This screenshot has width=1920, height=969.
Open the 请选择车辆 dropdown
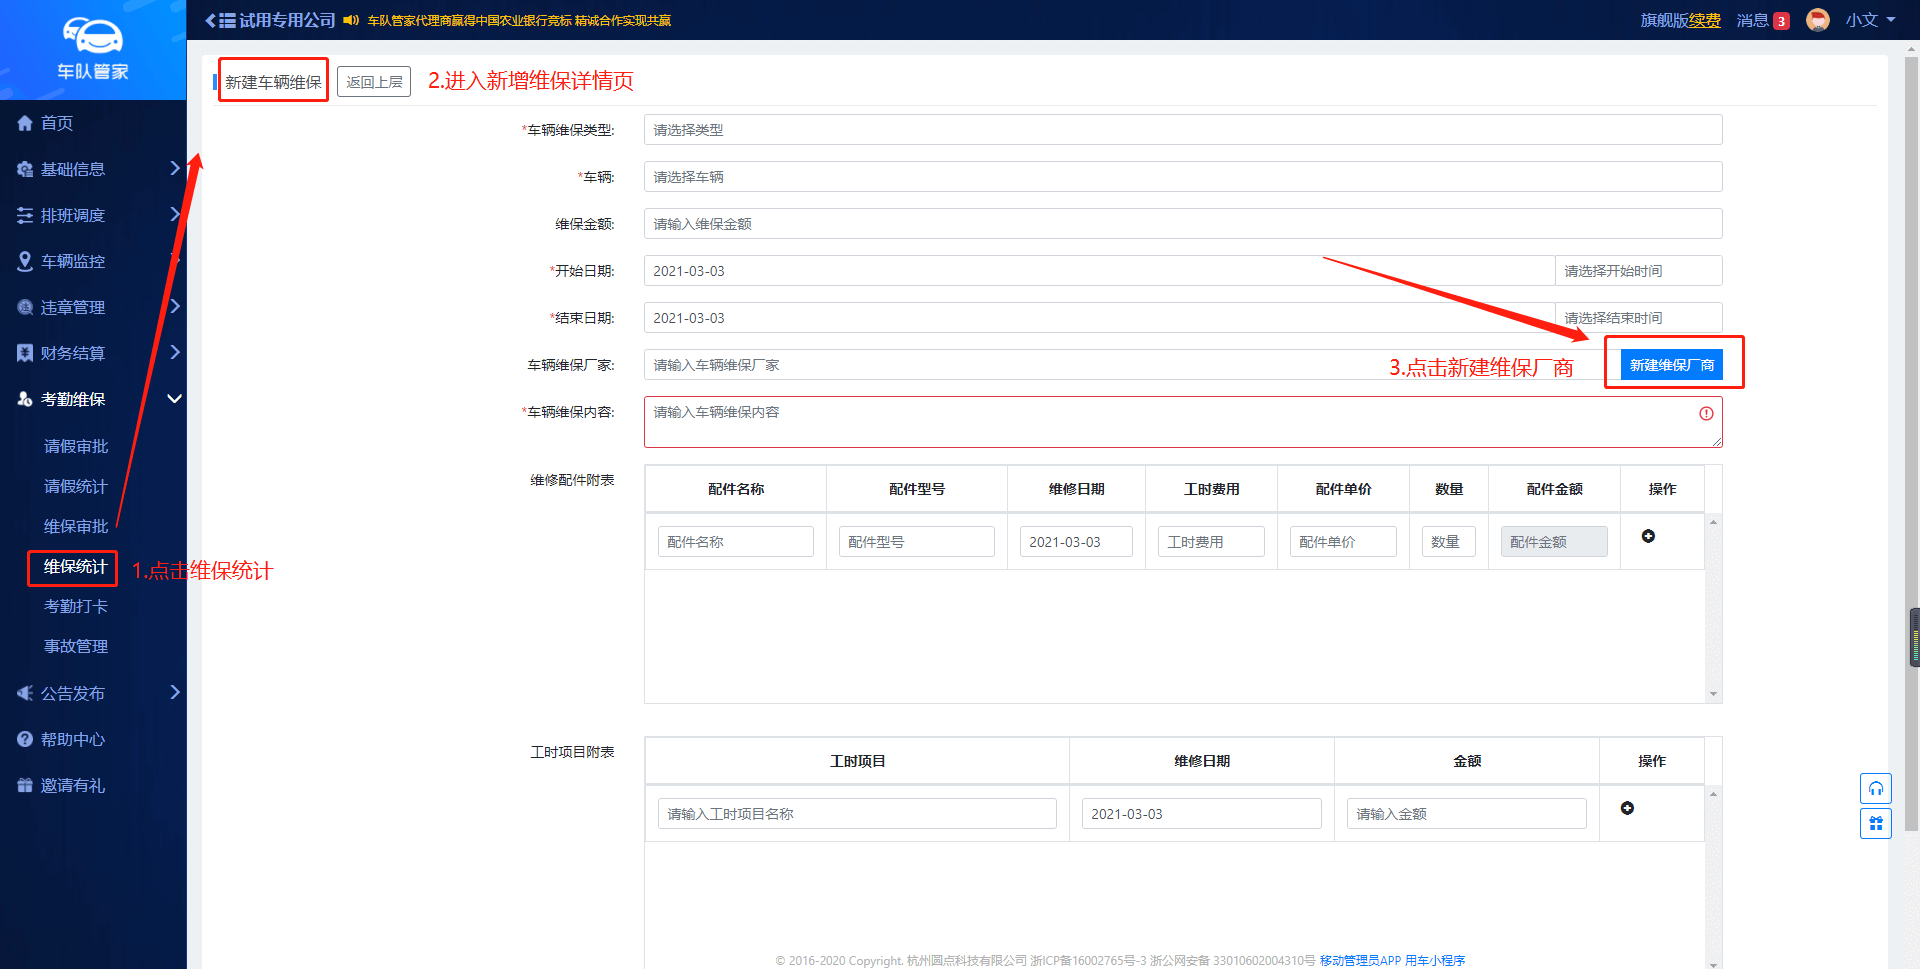coord(1182,177)
